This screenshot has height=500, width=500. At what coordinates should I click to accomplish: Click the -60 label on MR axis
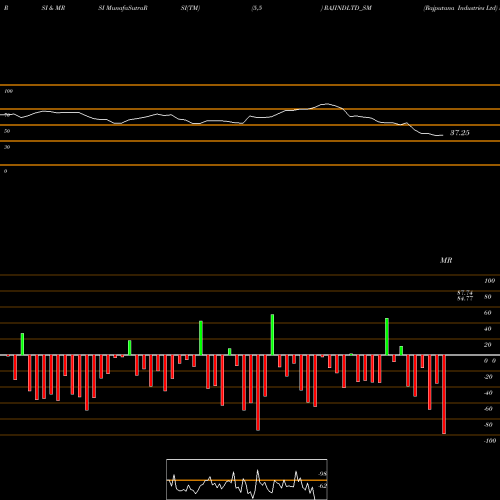[488, 409]
